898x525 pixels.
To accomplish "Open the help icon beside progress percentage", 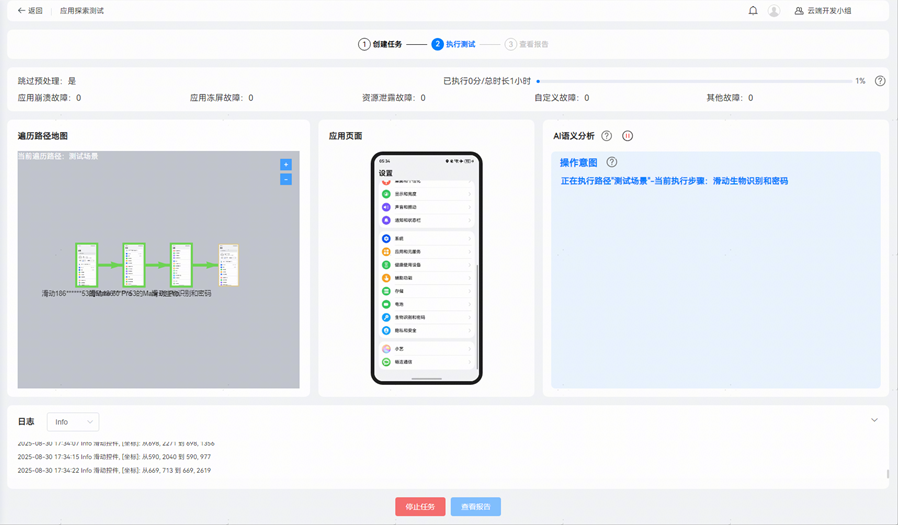I will tap(880, 81).
